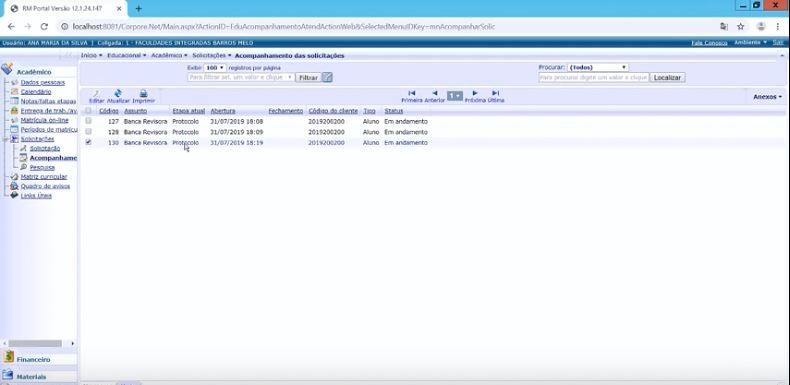Check the box for request 127
The image size is (790, 385).
88,121
